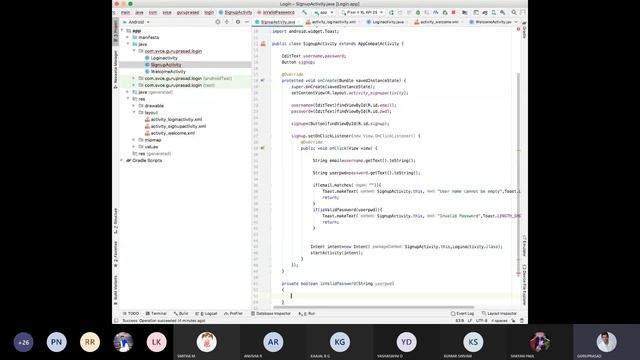Click the isValidPassword breadcrumb
The width and height of the screenshot is (640, 360).
tap(276, 13)
